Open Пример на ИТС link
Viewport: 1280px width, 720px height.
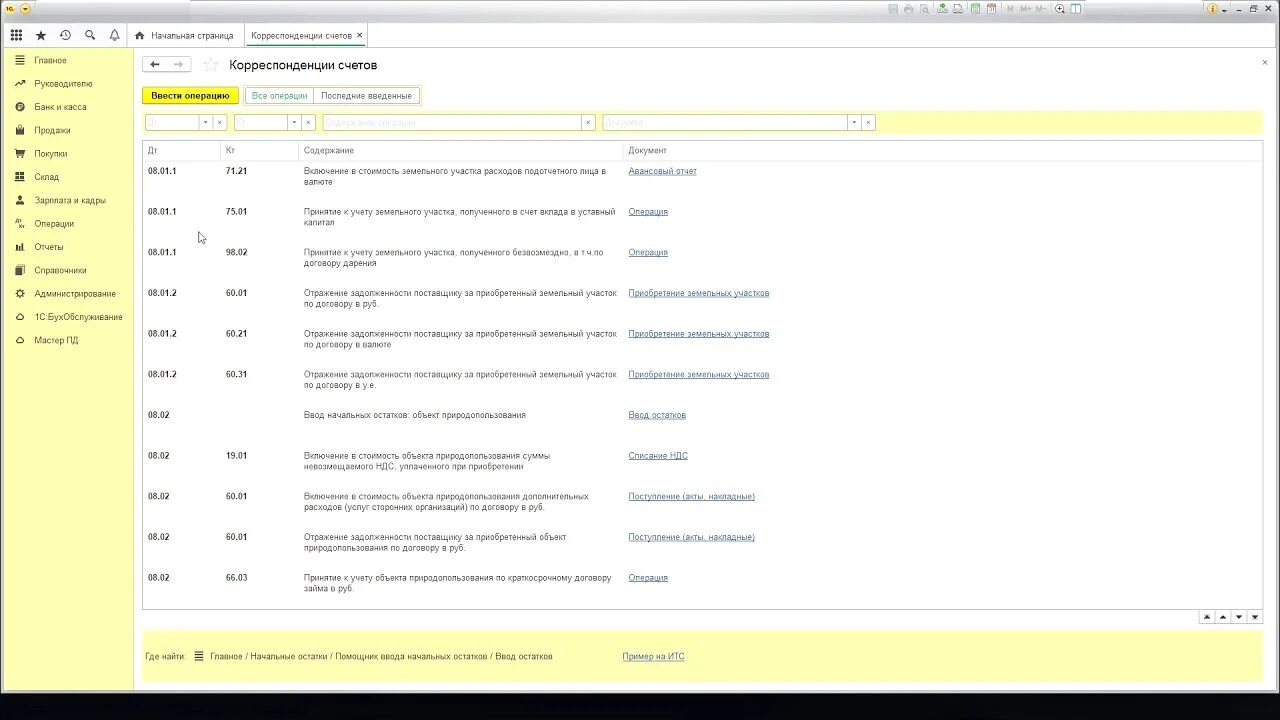[653, 657]
